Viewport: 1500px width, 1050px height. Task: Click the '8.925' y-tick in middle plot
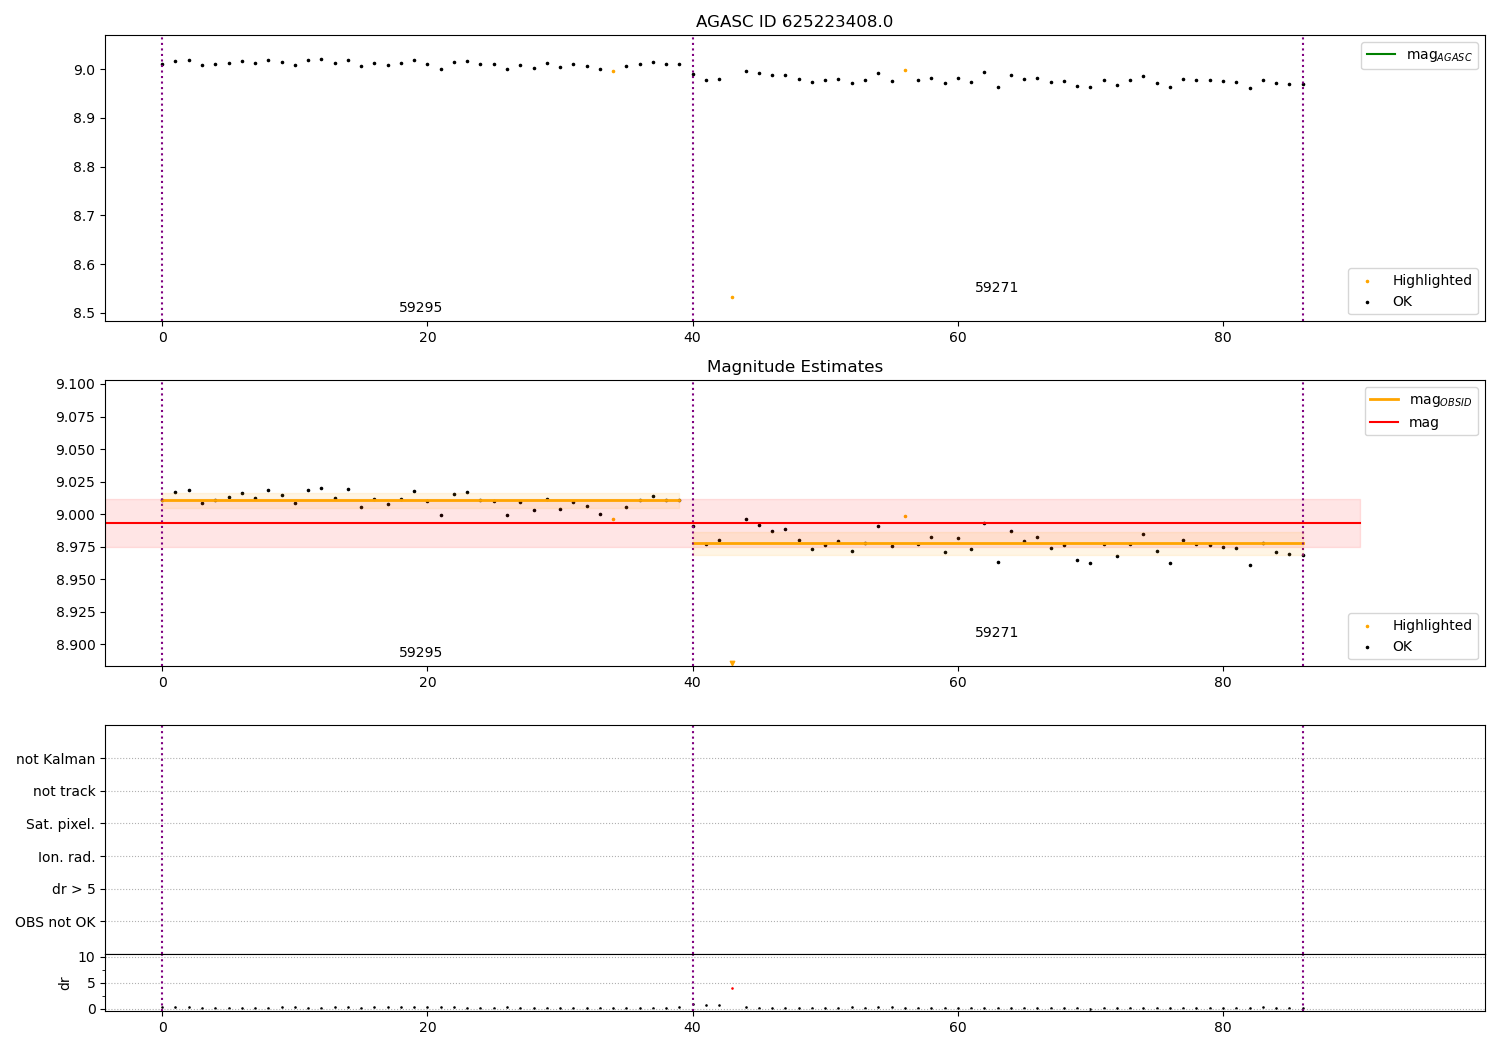click(x=77, y=612)
